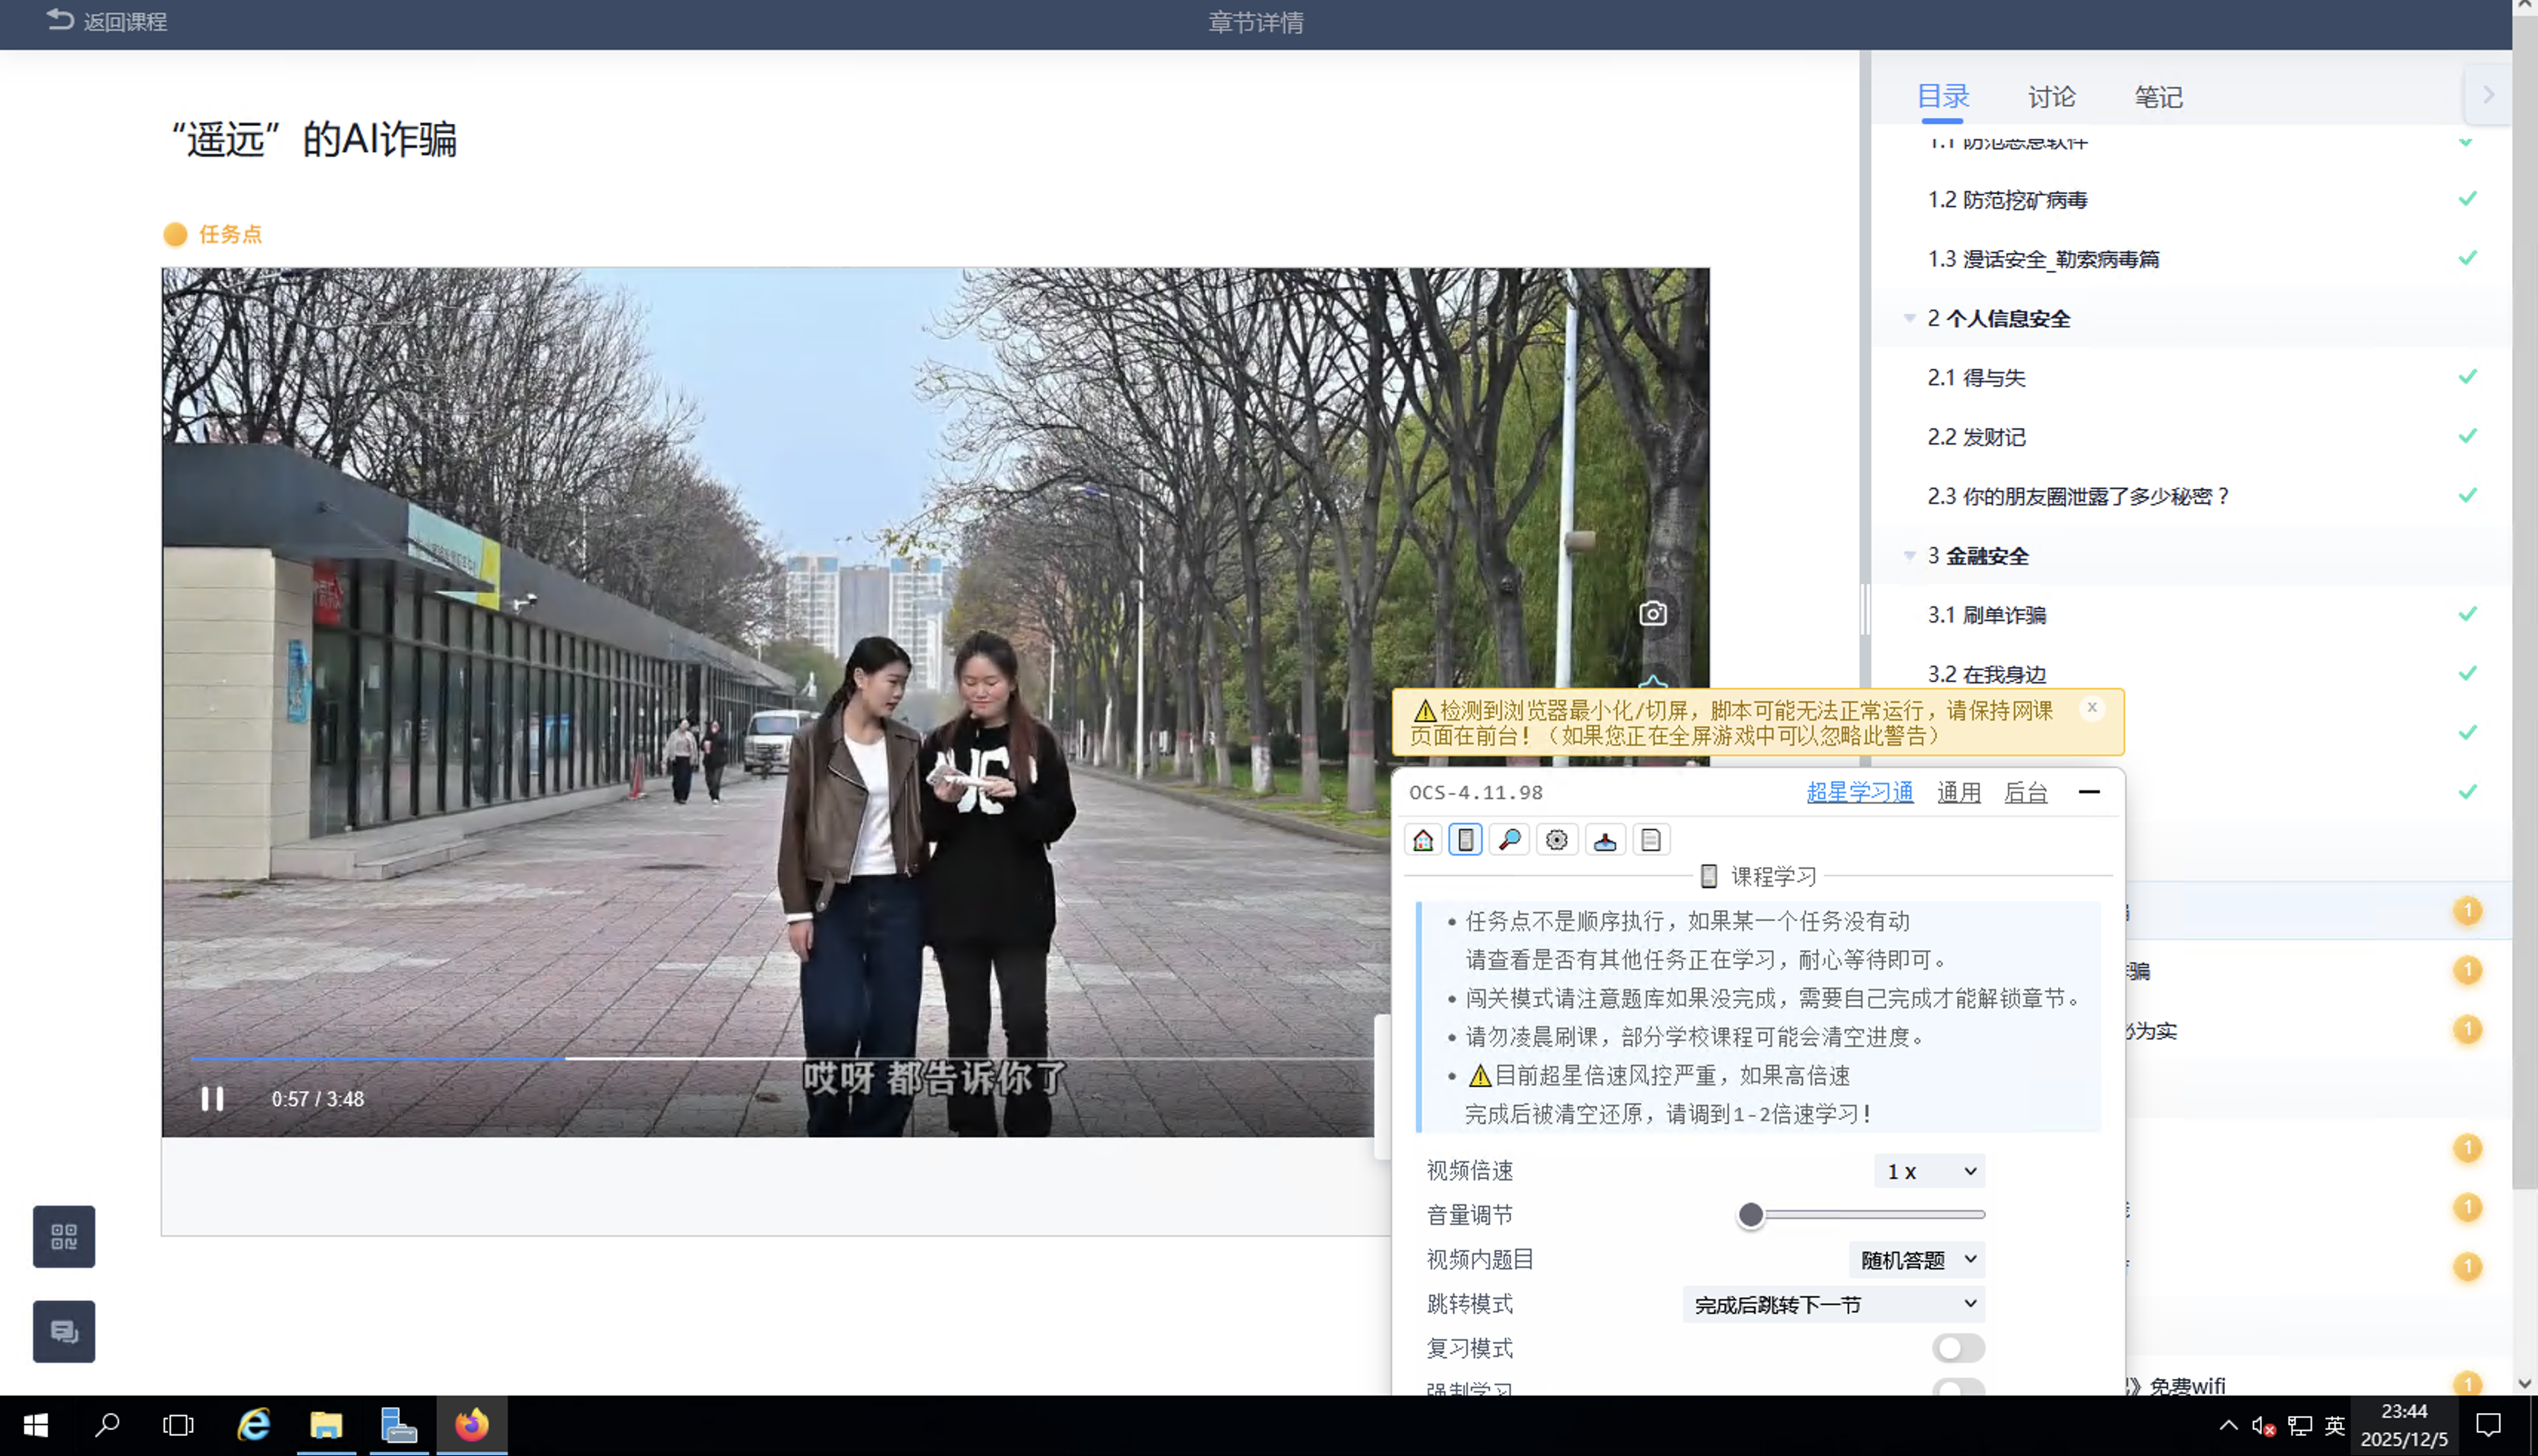Click the 返回课程 back link
2538x1456 pixels.
click(107, 21)
